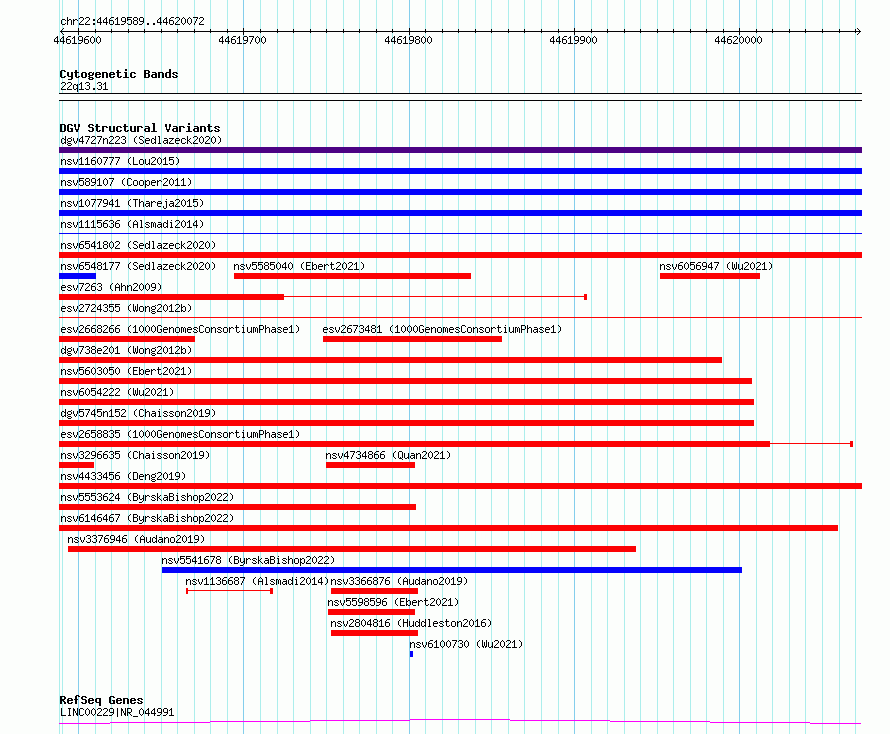This screenshot has width=890, height=734.
Task: Click nsv6054222 (Wu2021) label
Action: coord(117,392)
